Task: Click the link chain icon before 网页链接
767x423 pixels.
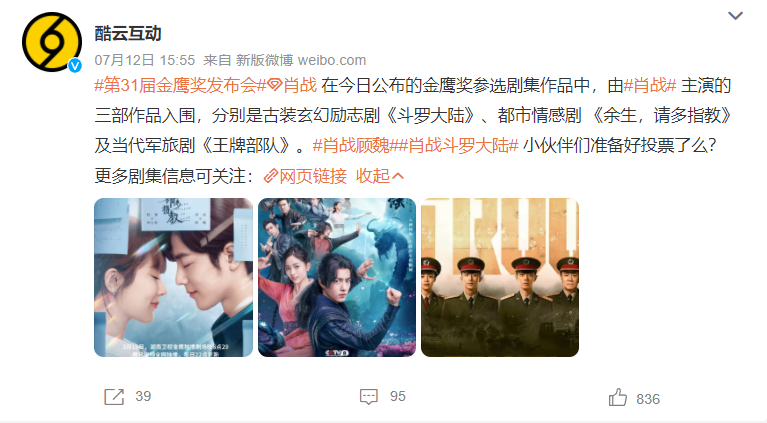Action: tap(271, 176)
